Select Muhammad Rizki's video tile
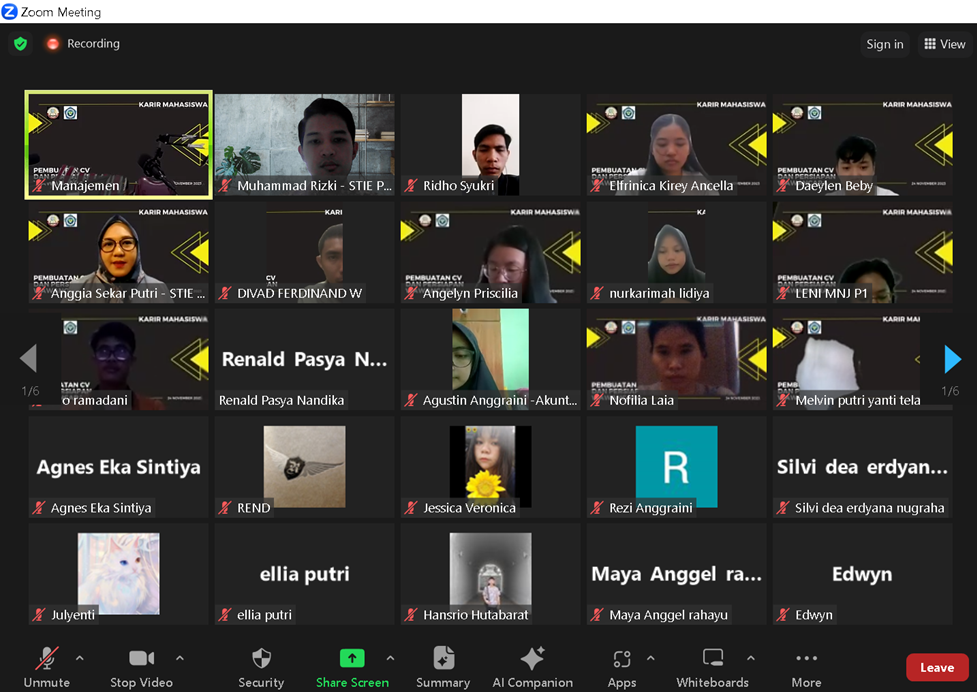 (305, 145)
